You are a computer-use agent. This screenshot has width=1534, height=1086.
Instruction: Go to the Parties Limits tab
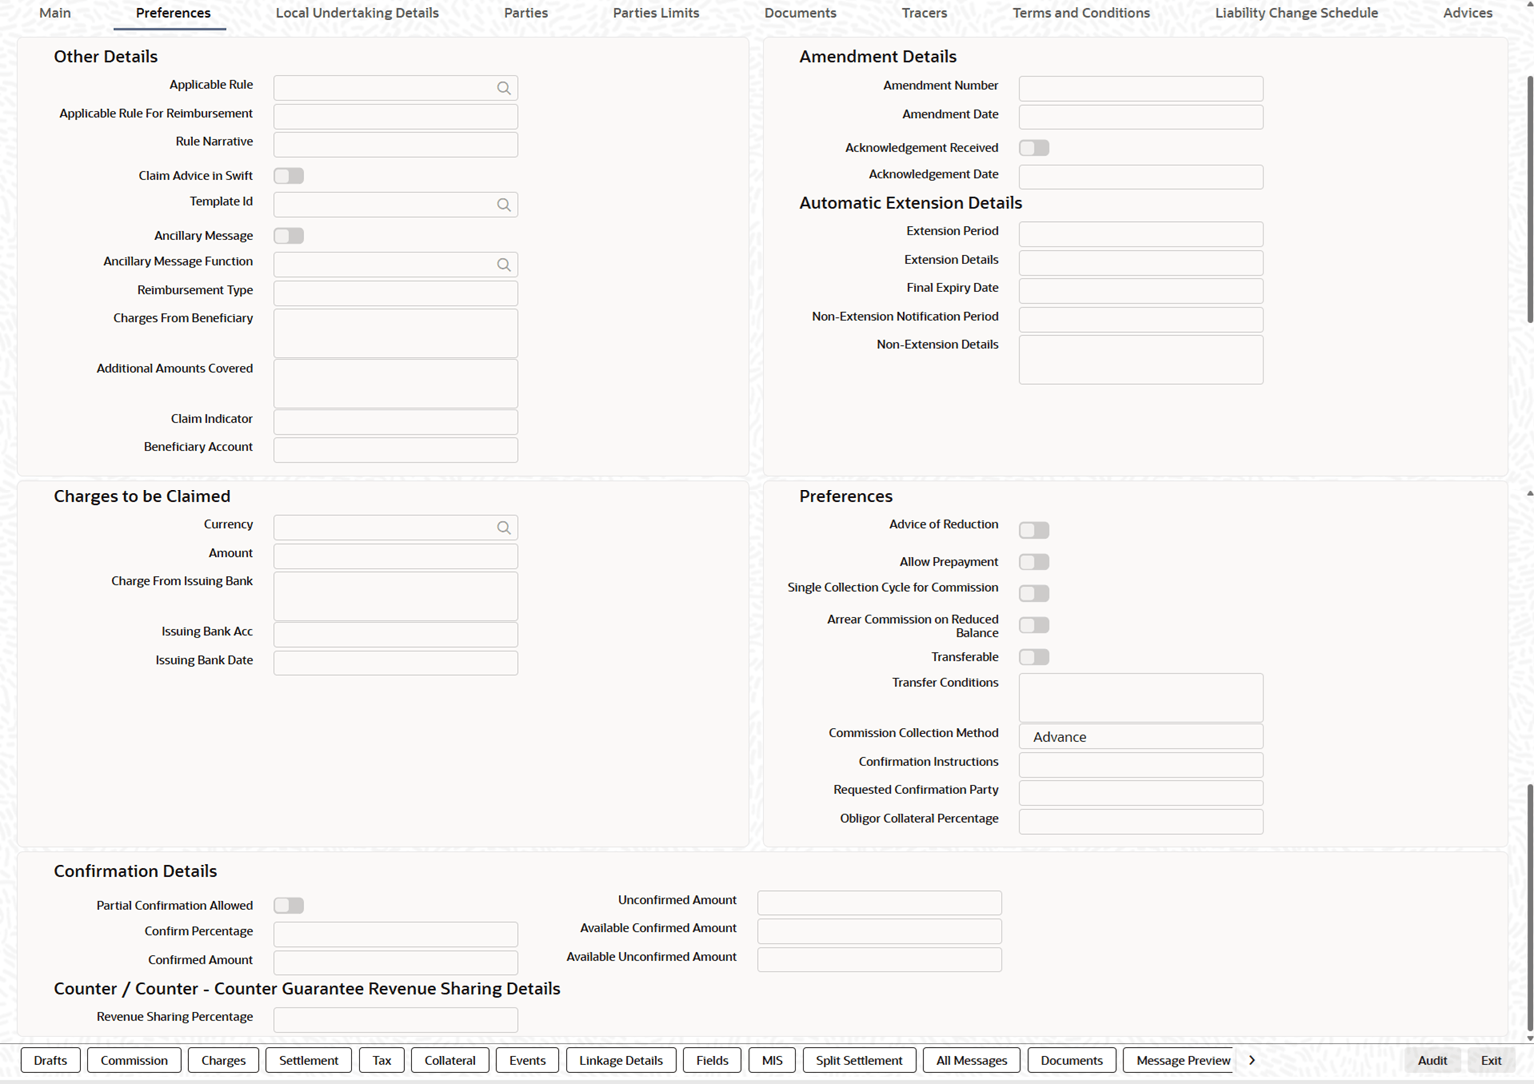tap(656, 13)
